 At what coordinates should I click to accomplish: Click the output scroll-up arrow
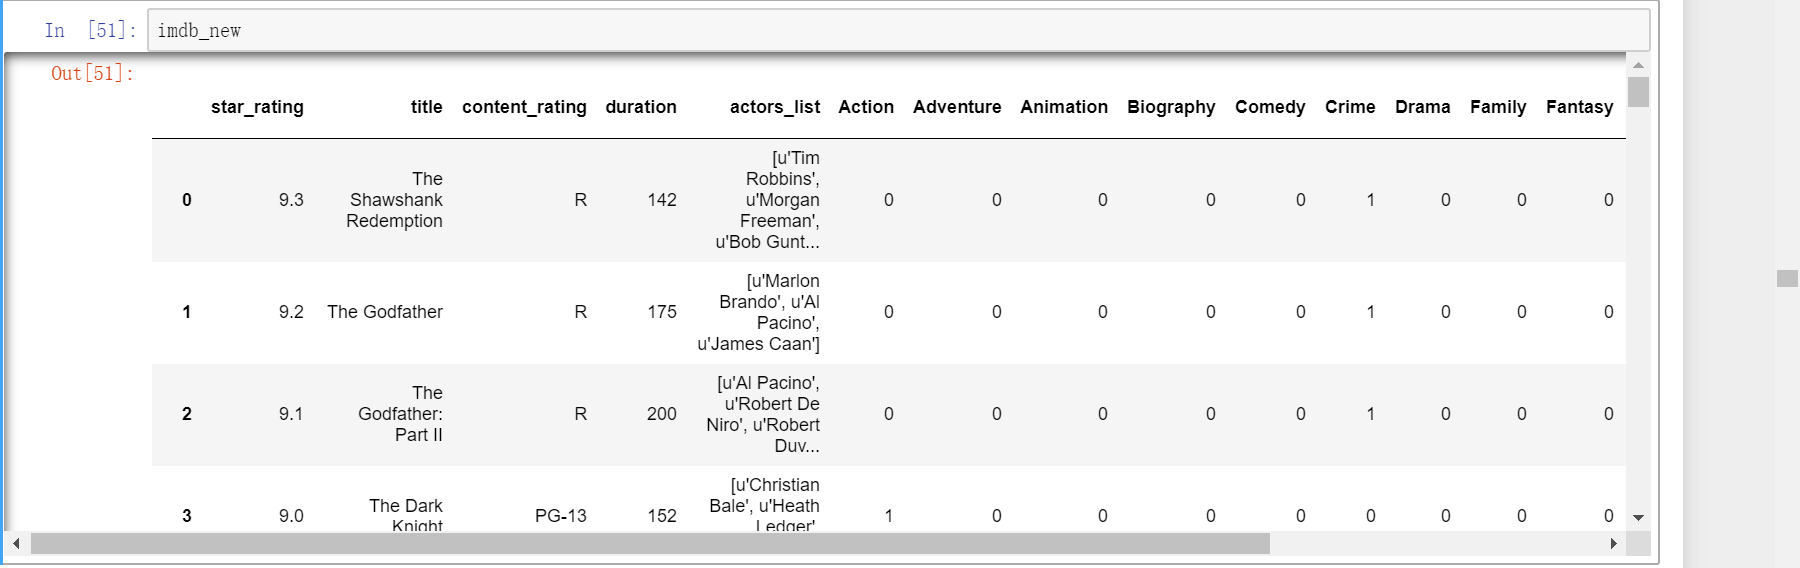tap(1638, 65)
